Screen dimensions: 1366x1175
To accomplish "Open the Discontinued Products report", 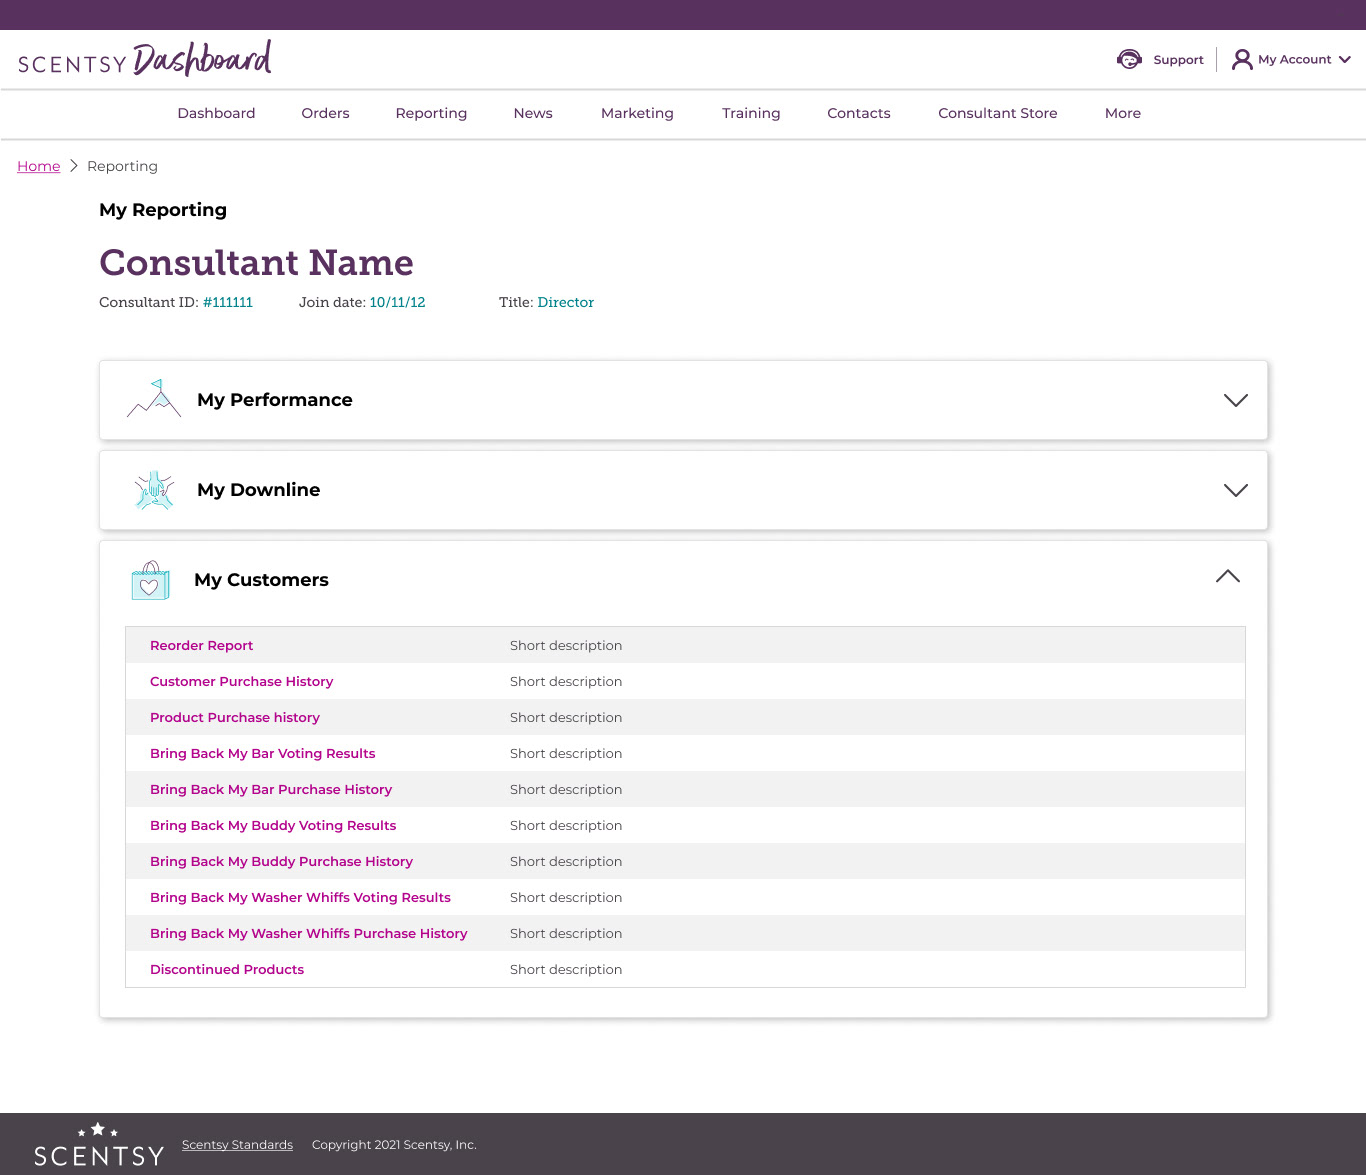I will [227, 969].
